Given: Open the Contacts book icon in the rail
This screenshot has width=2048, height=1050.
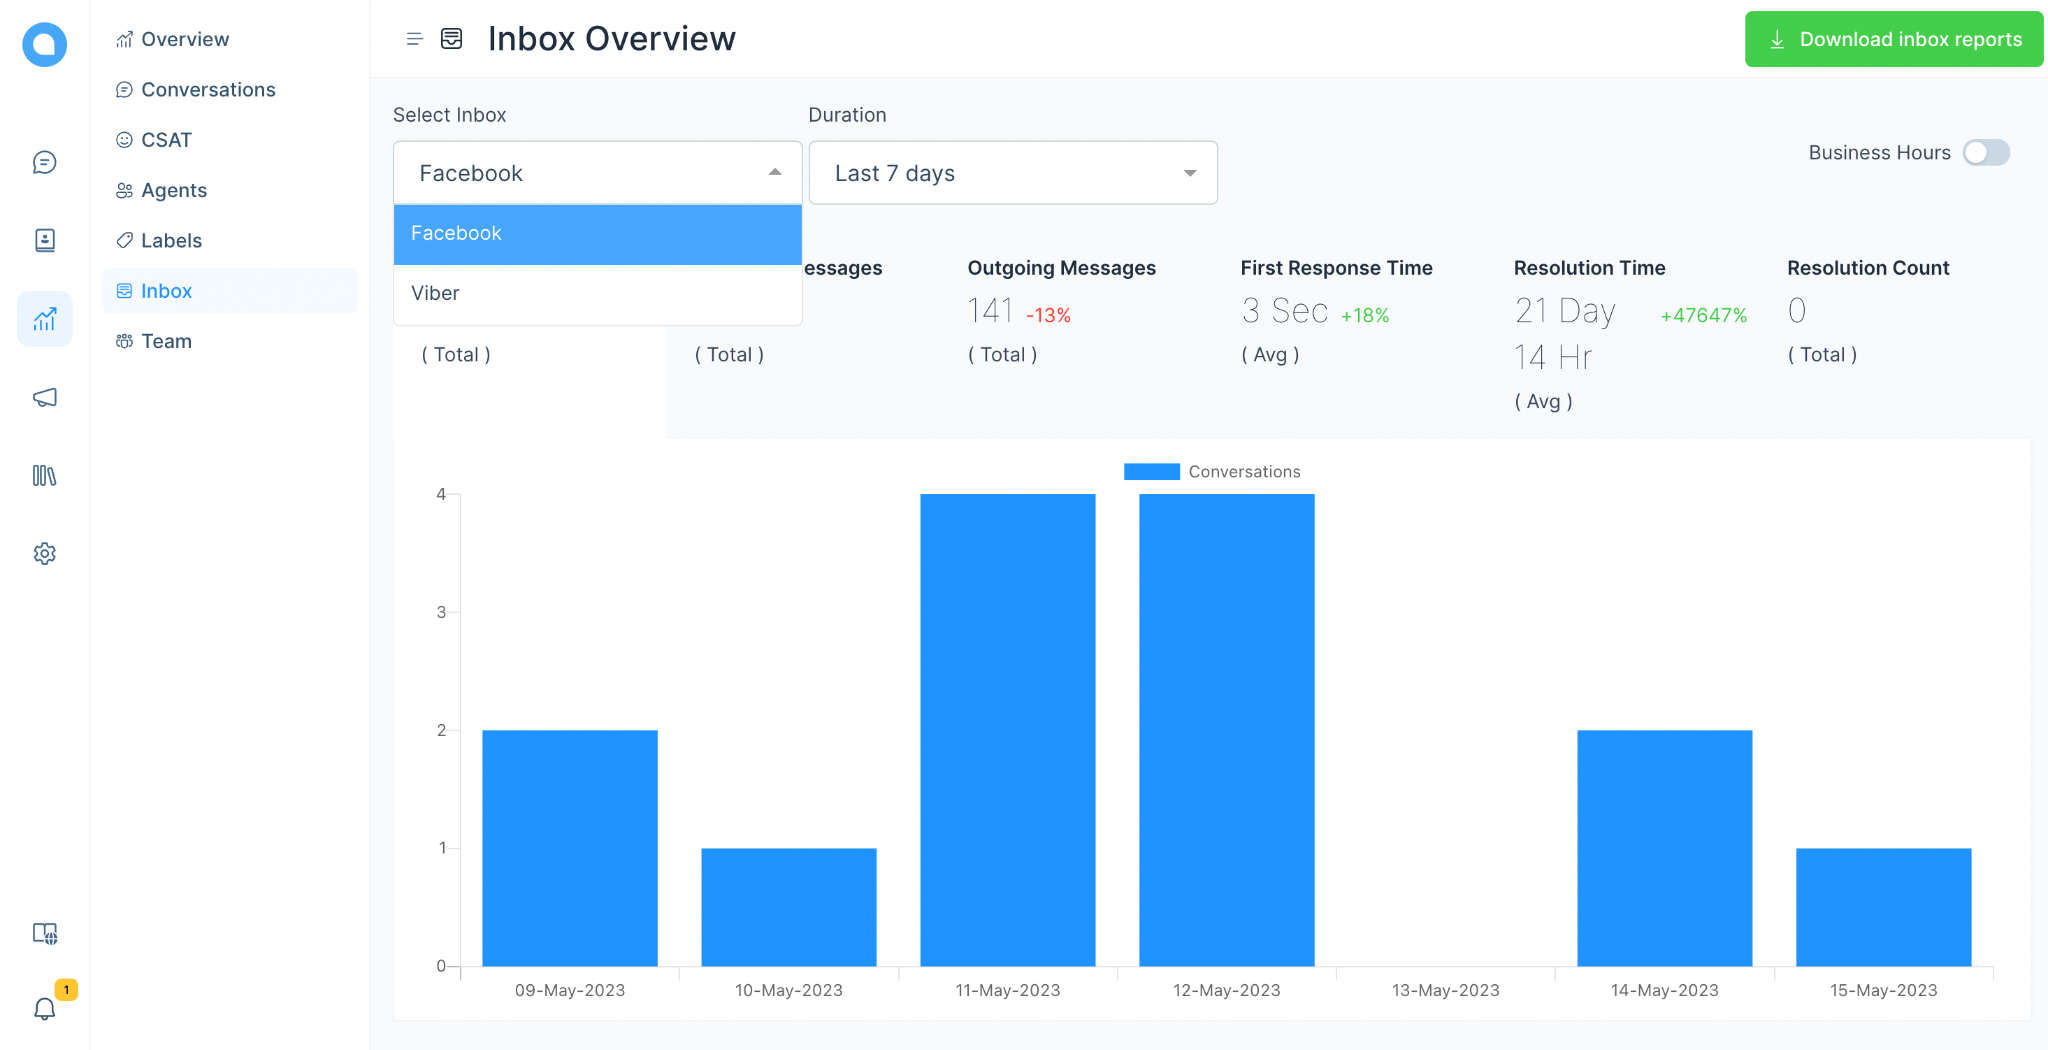Looking at the screenshot, I should 44,240.
